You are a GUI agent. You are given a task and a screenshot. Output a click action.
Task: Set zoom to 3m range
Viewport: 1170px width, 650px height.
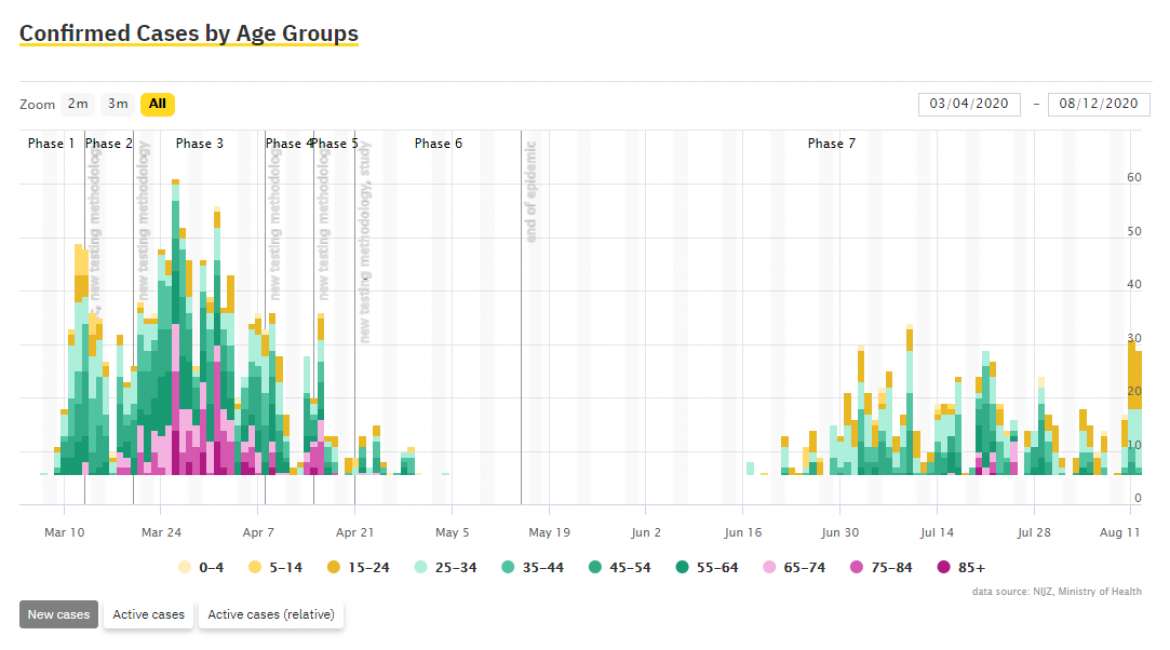pyautogui.click(x=118, y=104)
